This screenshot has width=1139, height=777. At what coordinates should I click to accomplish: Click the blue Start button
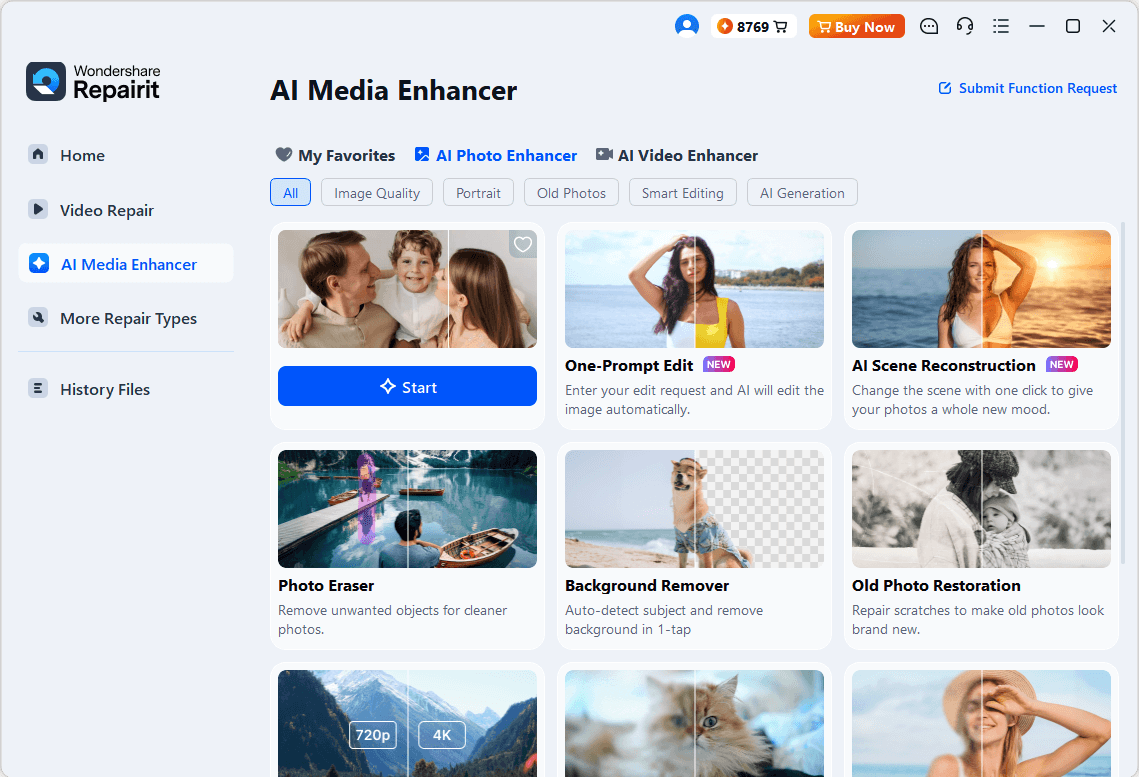pos(408,386)
